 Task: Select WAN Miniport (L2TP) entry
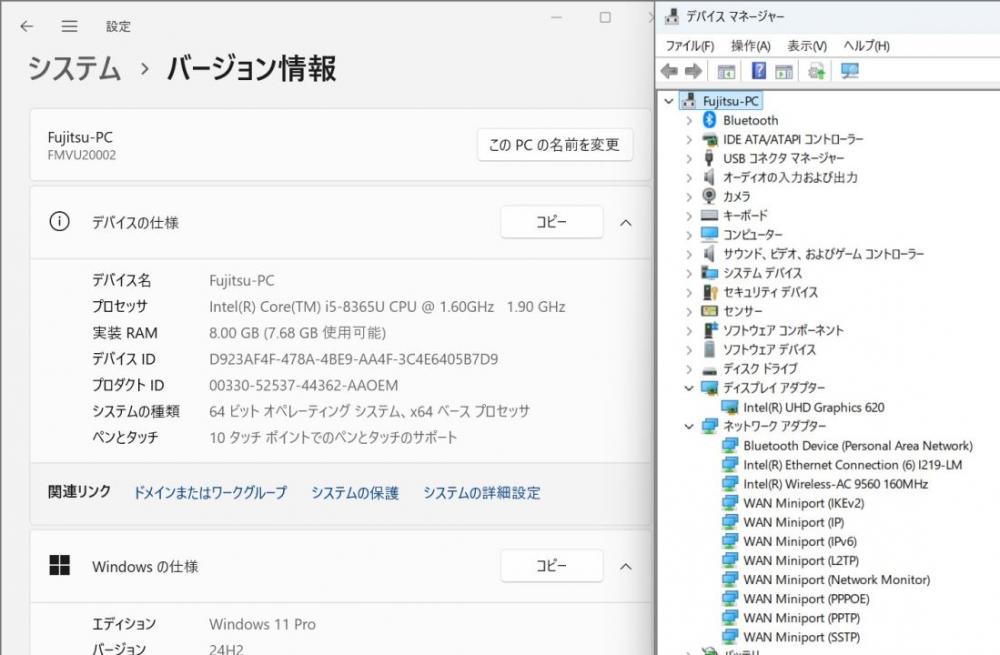pos(801,561)
